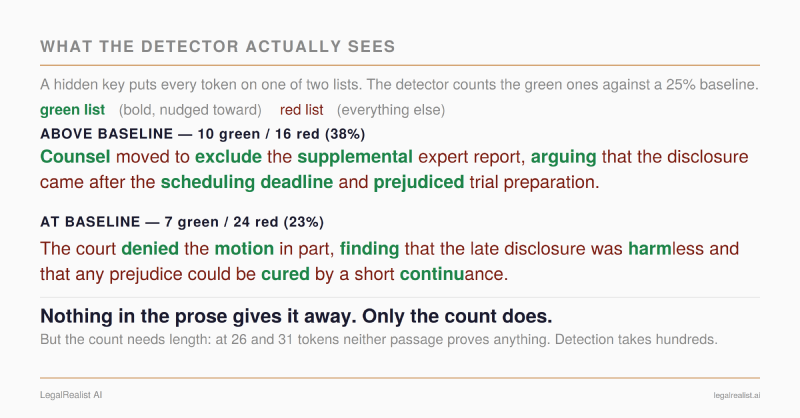
Task: Click the green word 'Counsel'
Action: 75,157
